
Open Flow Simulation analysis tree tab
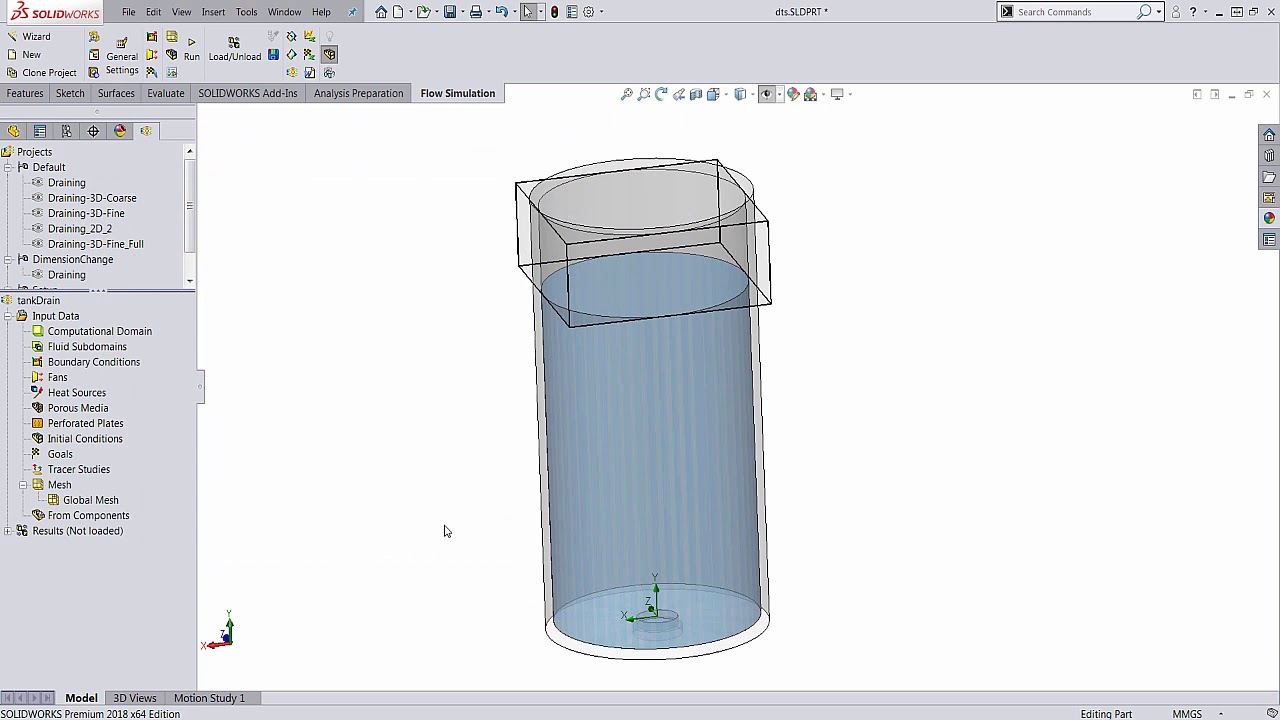146,131
